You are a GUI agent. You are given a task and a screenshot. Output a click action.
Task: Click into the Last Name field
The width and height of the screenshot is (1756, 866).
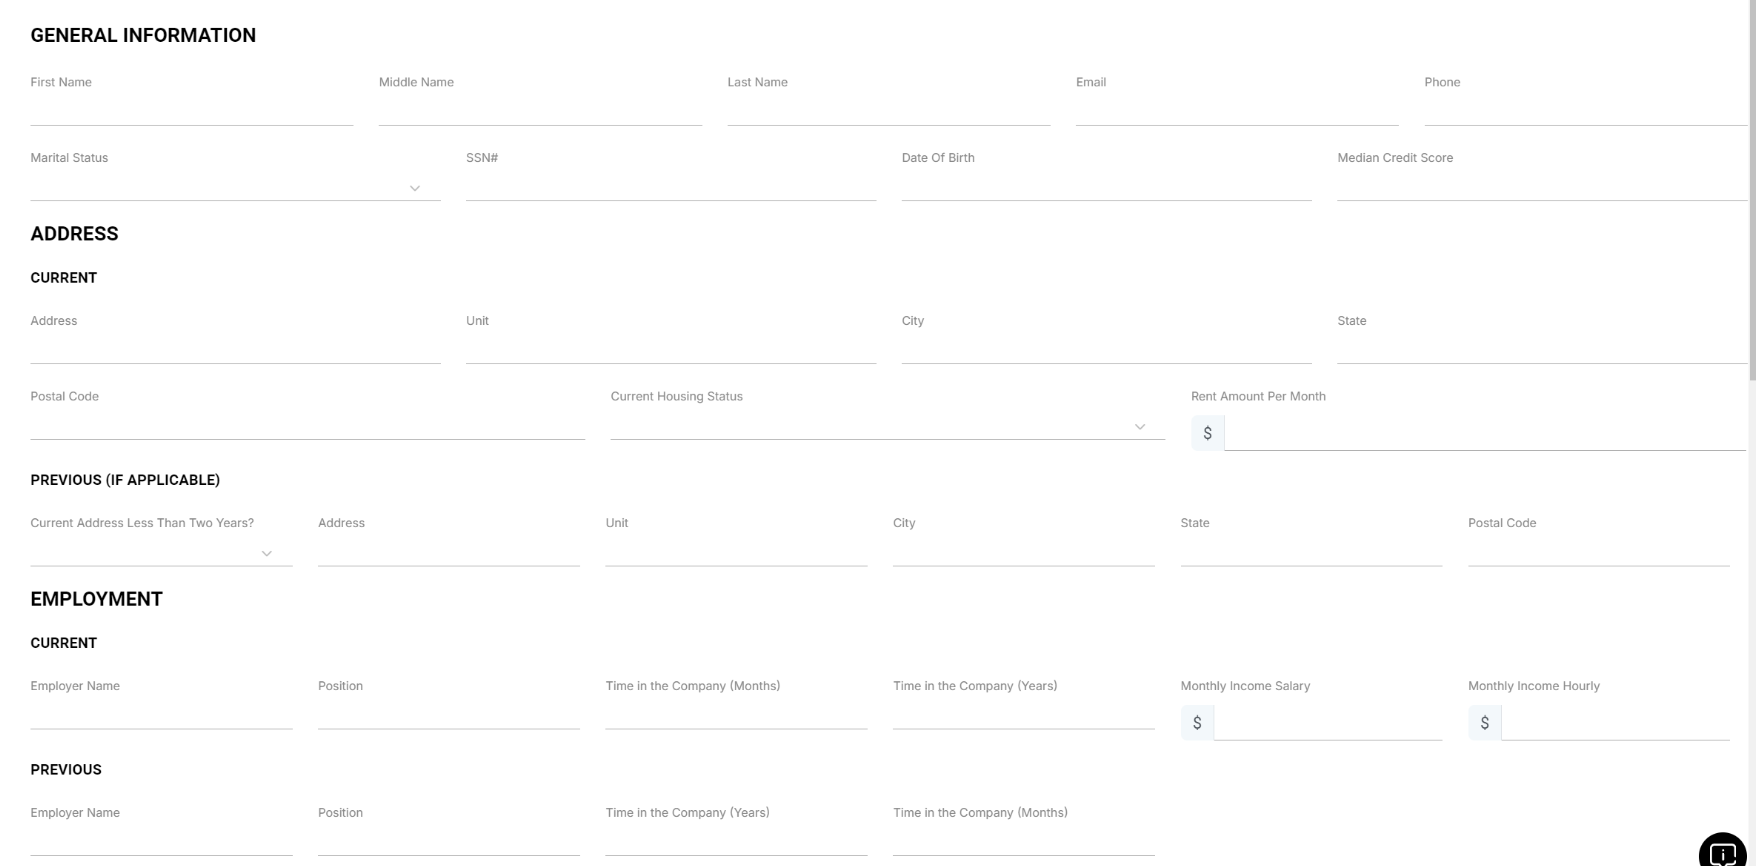[889, 112]
